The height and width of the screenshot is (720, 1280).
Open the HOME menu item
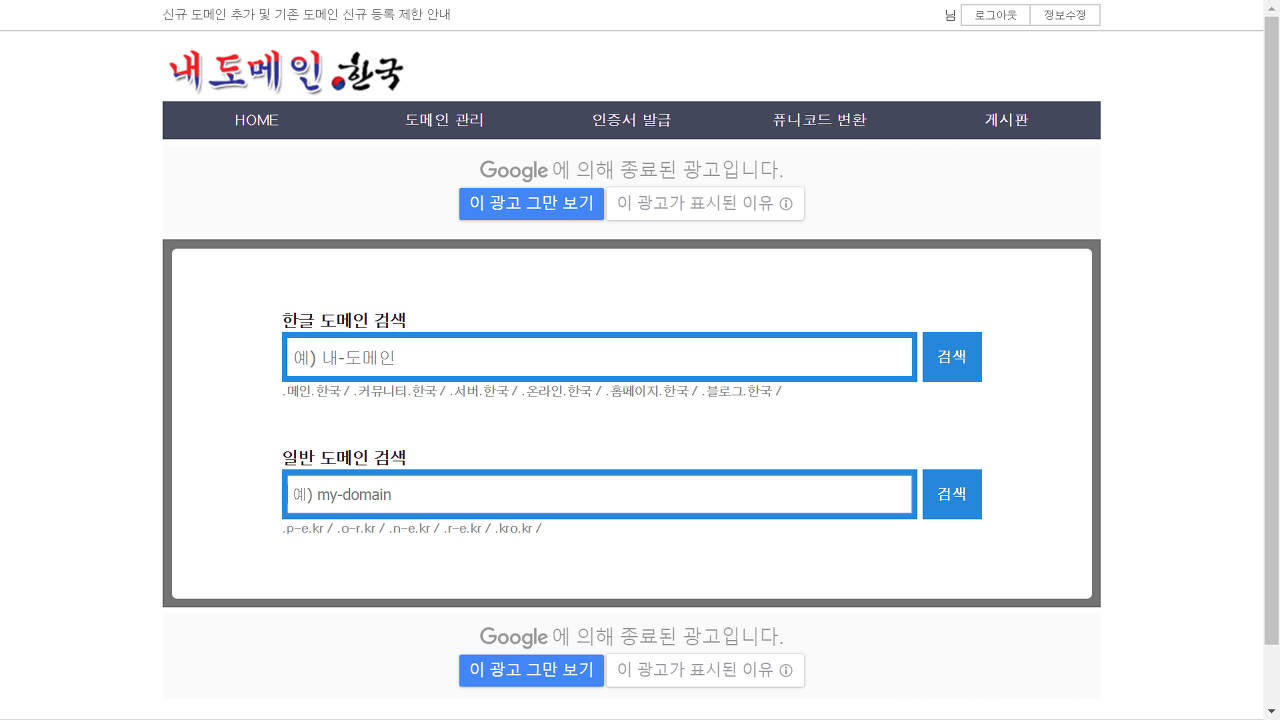coord(257,120)
